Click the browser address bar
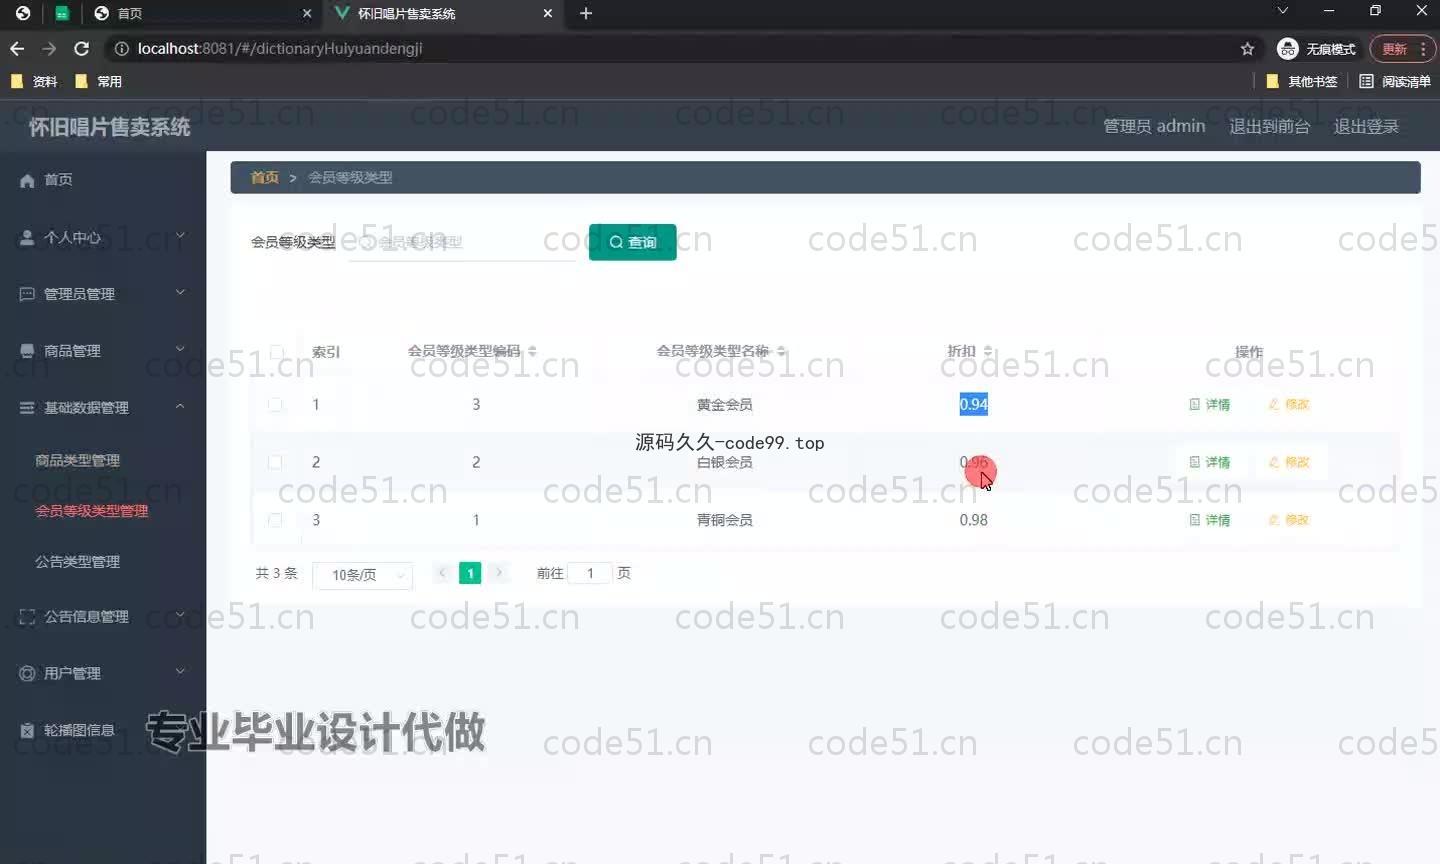 680,49
